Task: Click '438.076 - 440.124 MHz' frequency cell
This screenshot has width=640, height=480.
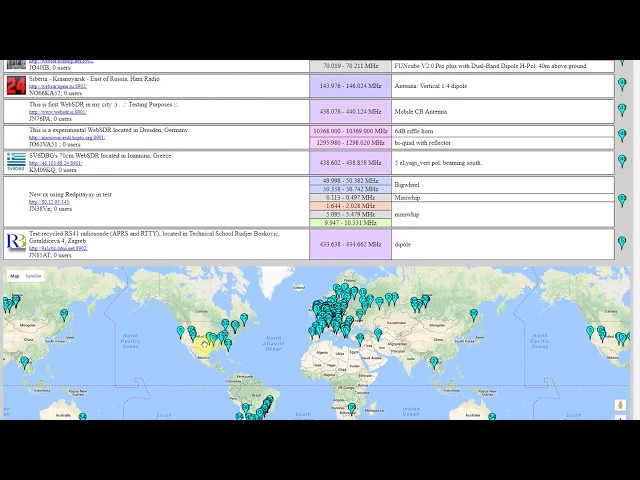Action: click(x=350, y=111)
